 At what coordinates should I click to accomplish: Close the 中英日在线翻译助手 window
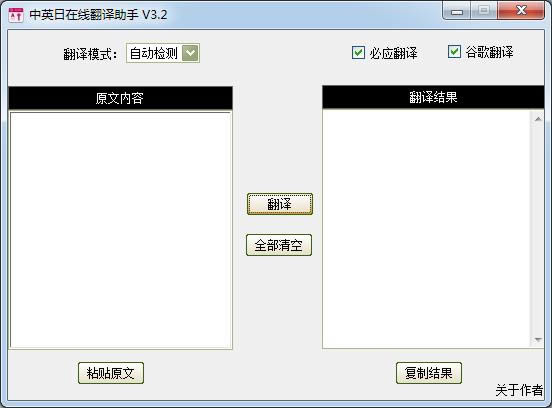coord(521,10)
